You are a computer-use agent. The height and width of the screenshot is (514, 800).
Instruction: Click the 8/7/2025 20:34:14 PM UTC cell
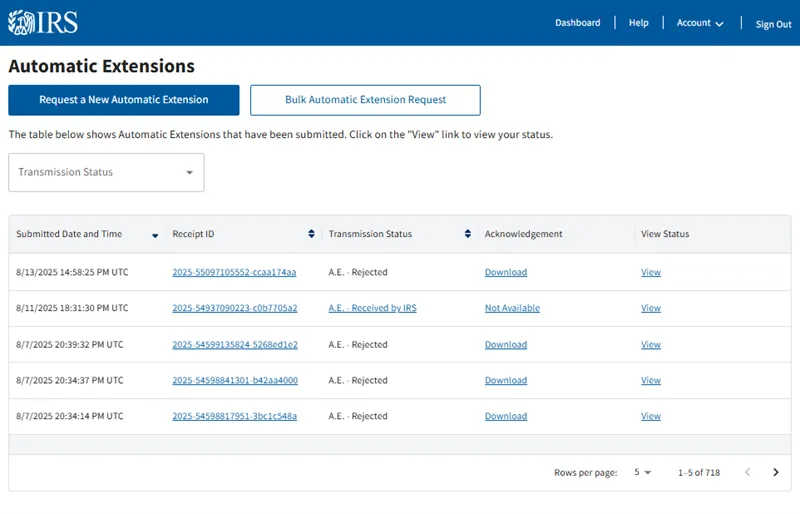[x=69, y=416]
